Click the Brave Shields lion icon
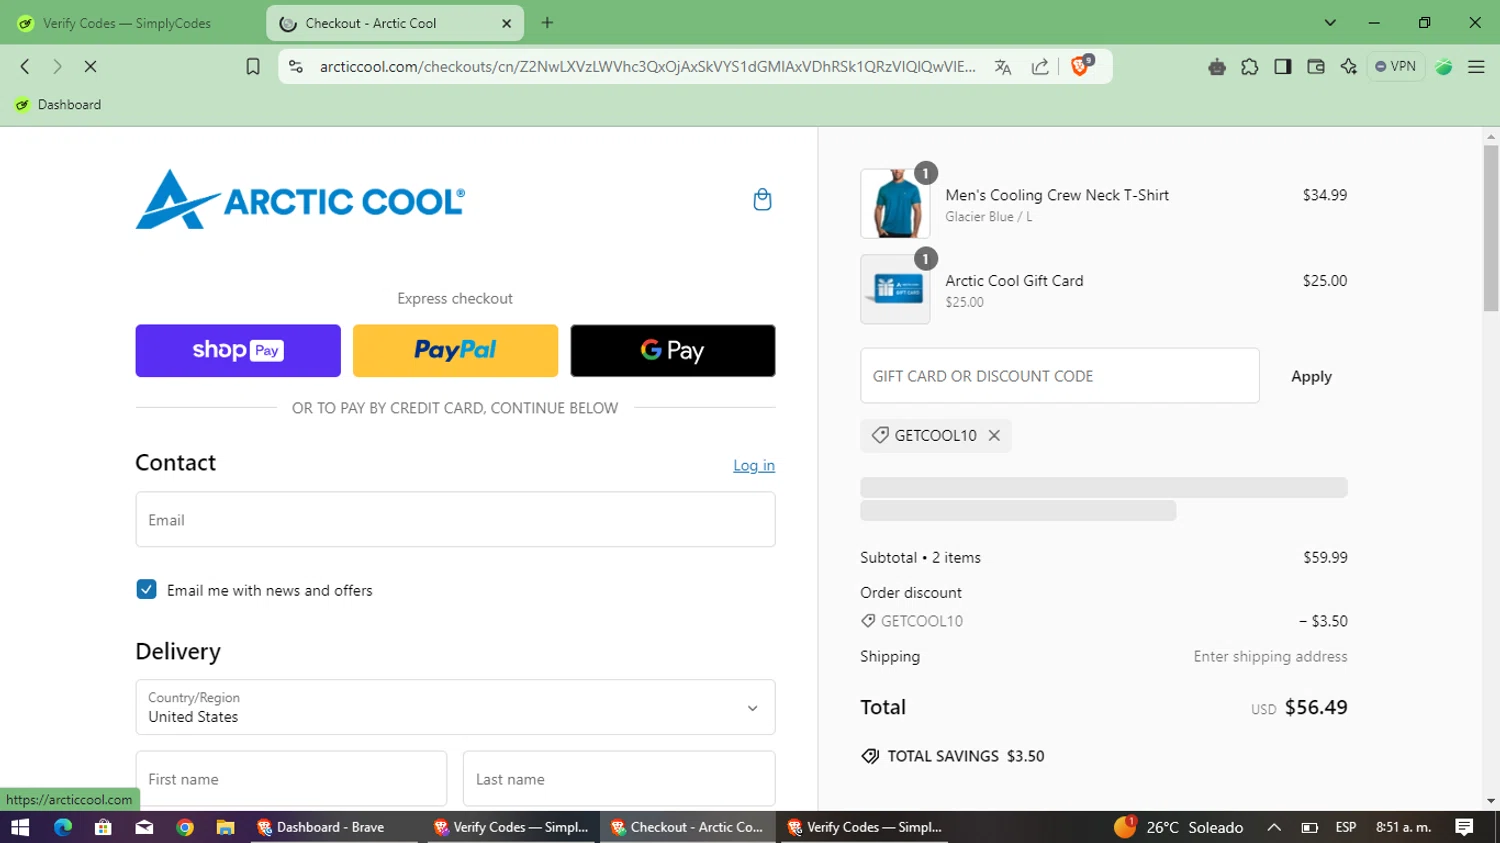Image resolution: width=1500 pixels, height=843 pixels. coord(1080,66)
